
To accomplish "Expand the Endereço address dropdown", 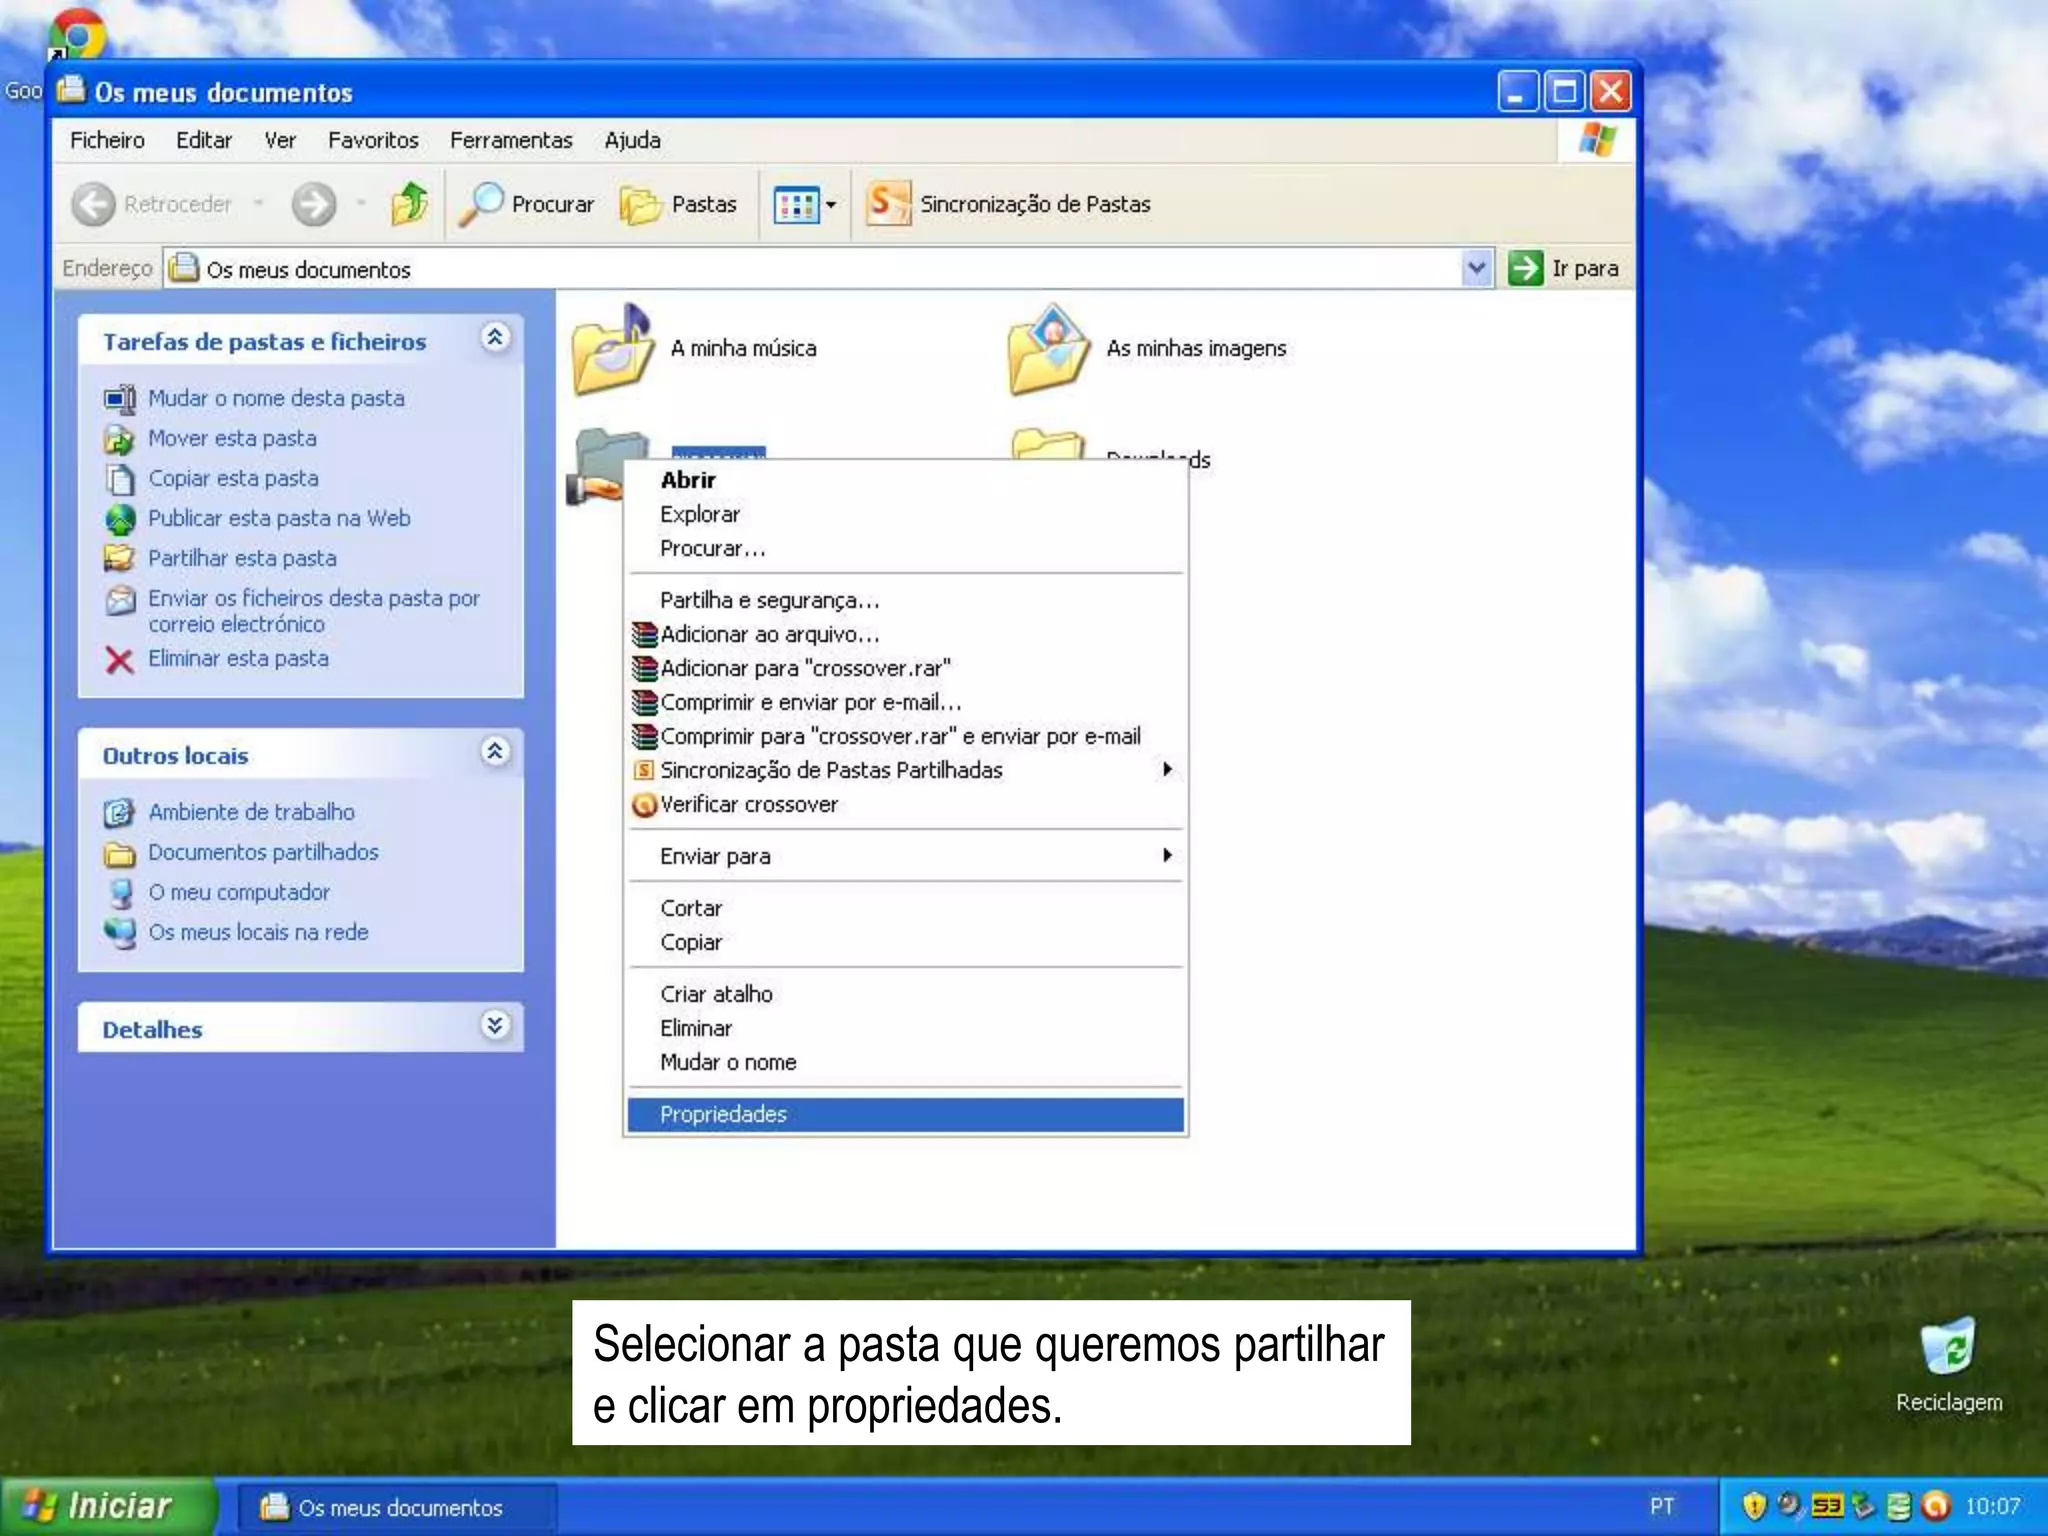I will tap(1476, 268).
